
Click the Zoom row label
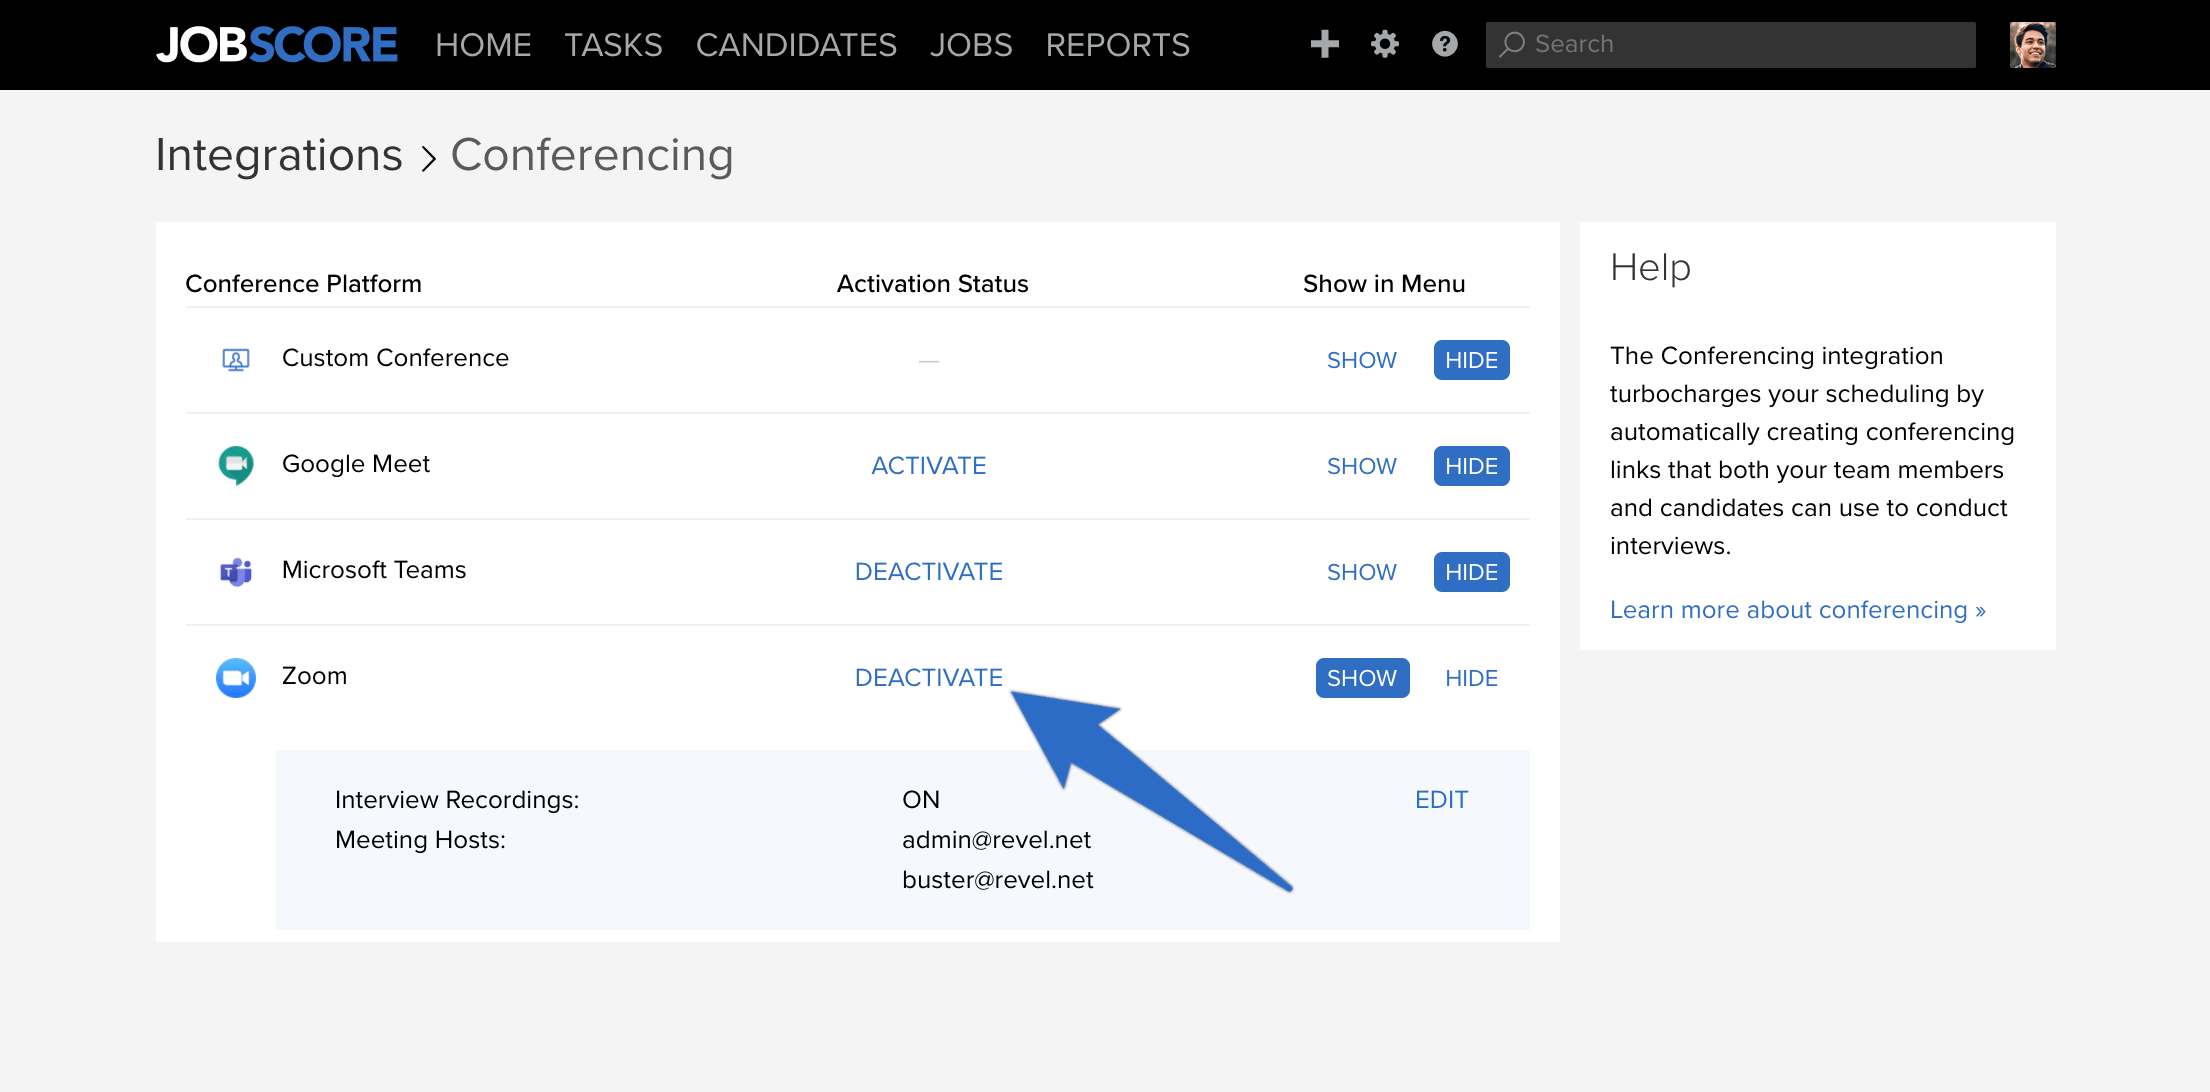click(314, 676)
